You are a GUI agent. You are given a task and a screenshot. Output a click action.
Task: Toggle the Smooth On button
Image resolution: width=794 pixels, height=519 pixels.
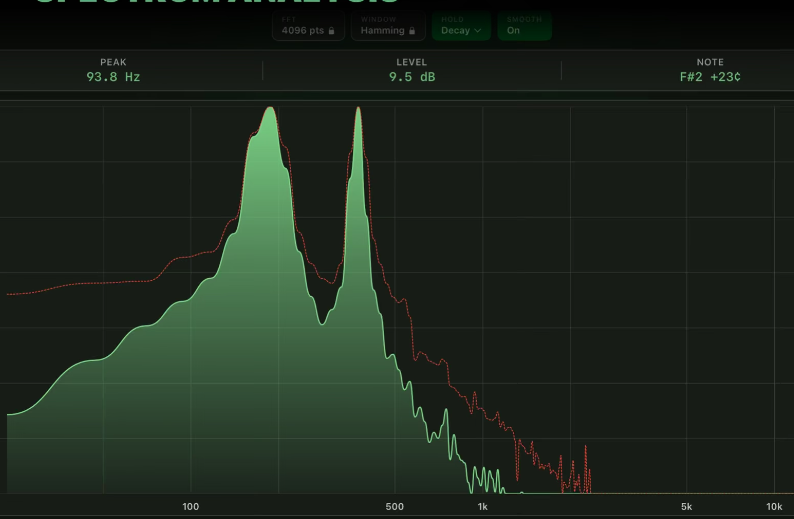click(525, 25)
